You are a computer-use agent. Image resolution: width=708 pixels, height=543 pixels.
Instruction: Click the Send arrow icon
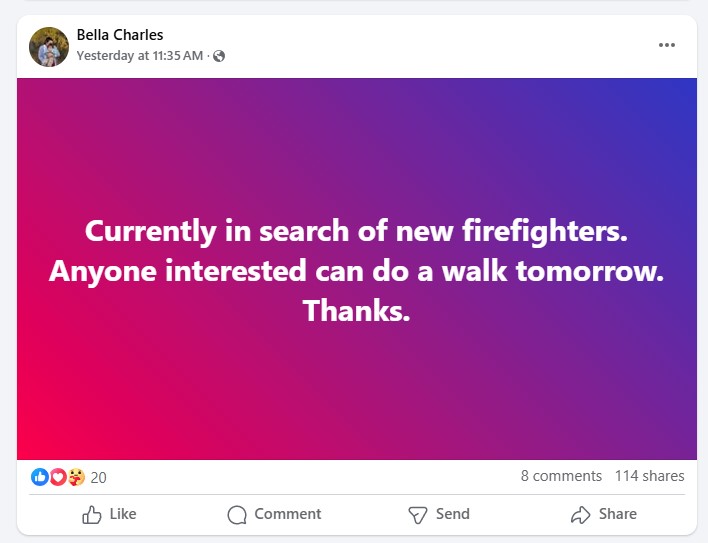pyautogui.click(x=418, y=515)
